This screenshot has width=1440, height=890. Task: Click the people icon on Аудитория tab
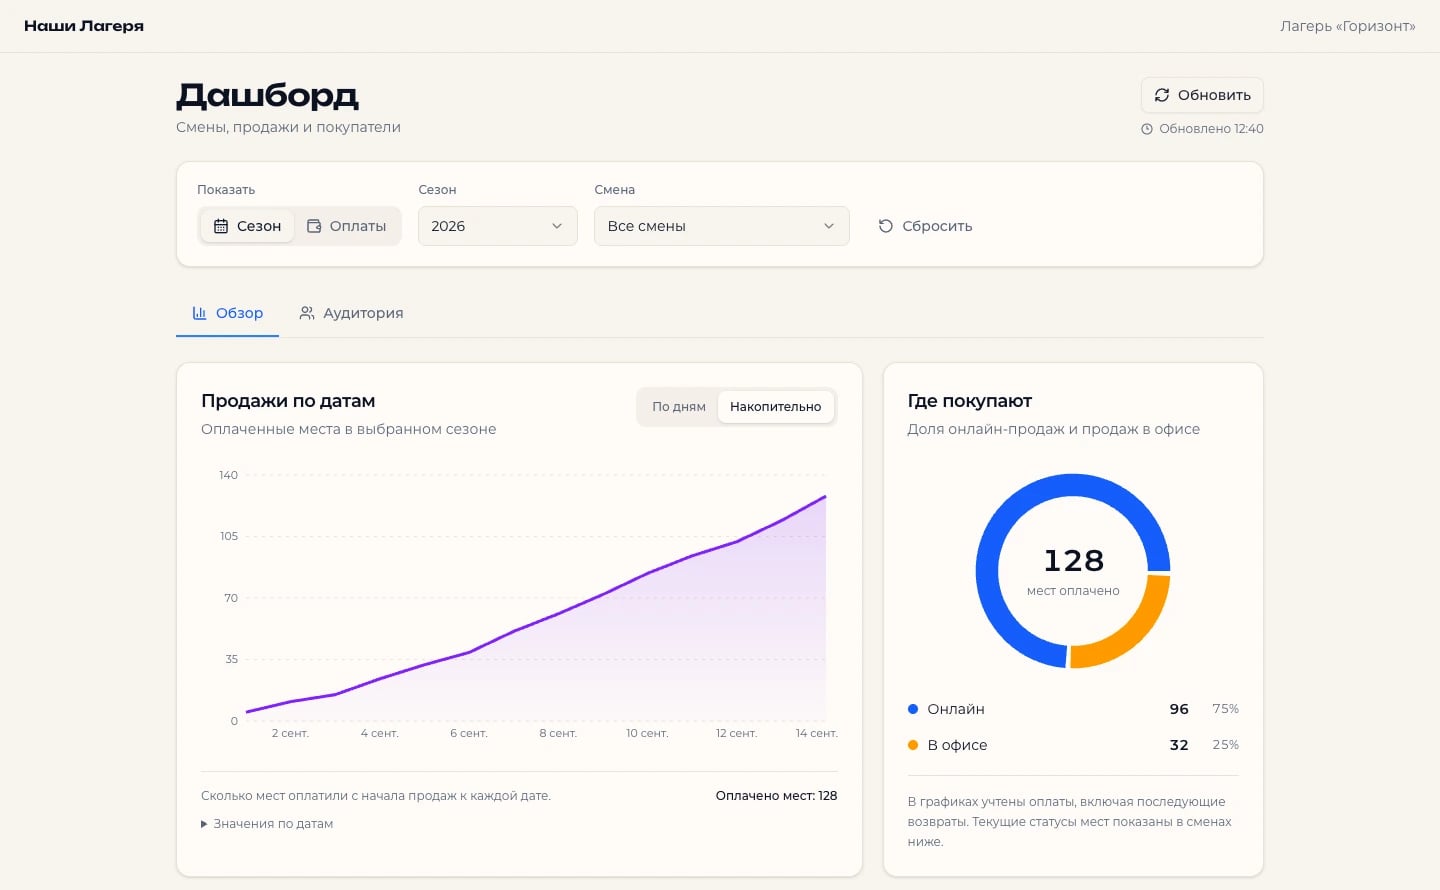click(x=307, y=313)
